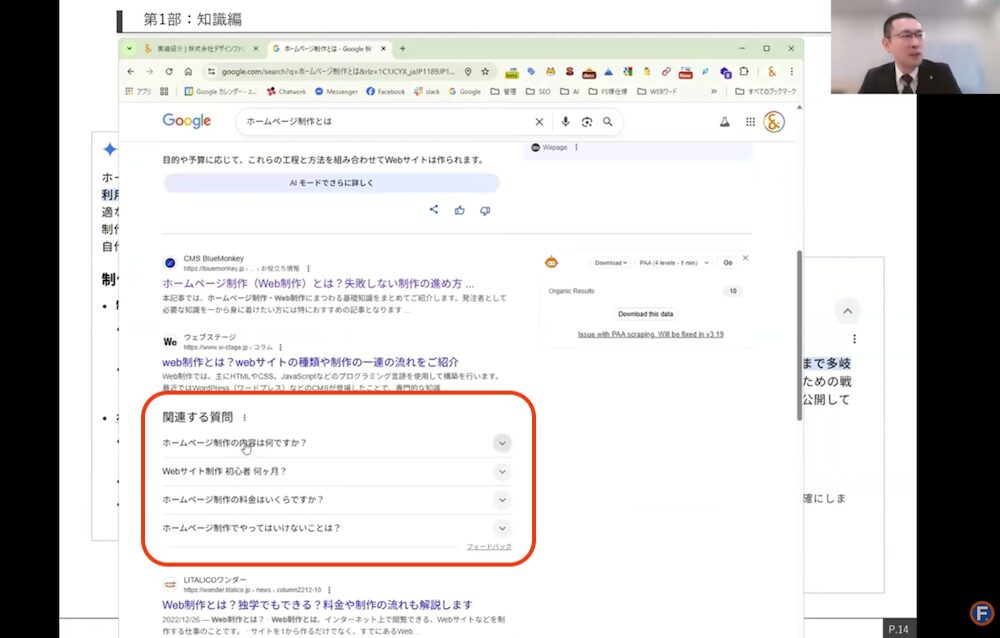Click the browser back arrow
The width and height of the screenshot is (1000, 638).
131,72
